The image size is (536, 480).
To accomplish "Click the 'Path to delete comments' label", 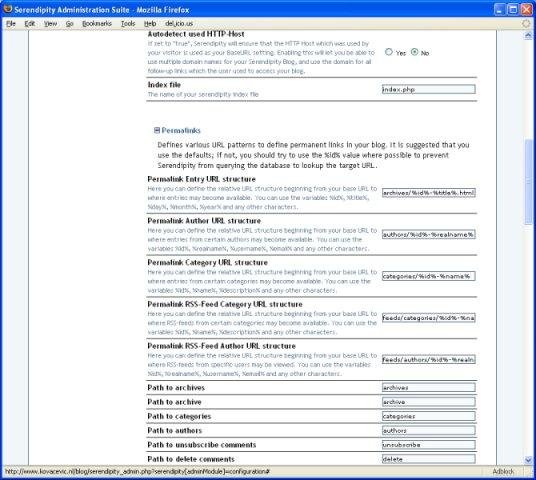I will pyautogui.click(x=191, y=459).
